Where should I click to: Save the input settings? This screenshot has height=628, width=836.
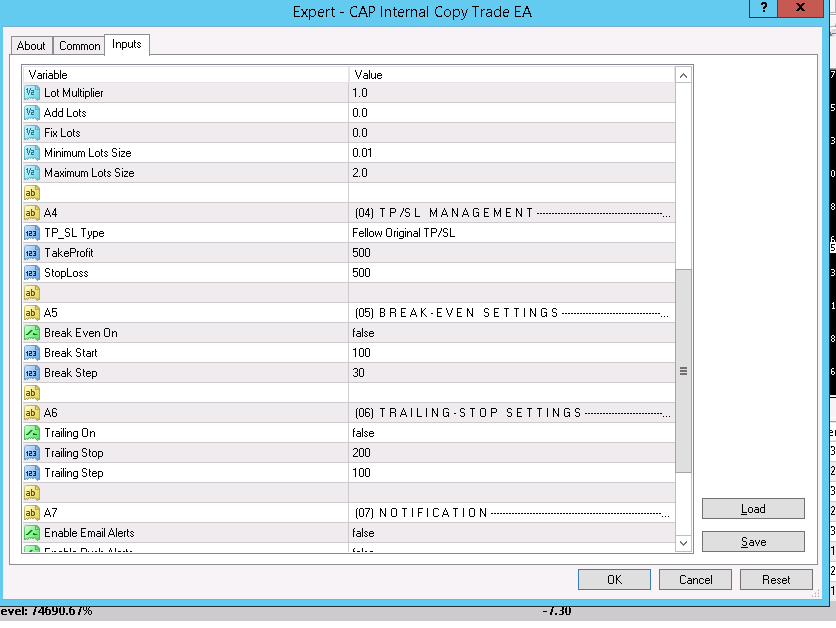[753, 542]
